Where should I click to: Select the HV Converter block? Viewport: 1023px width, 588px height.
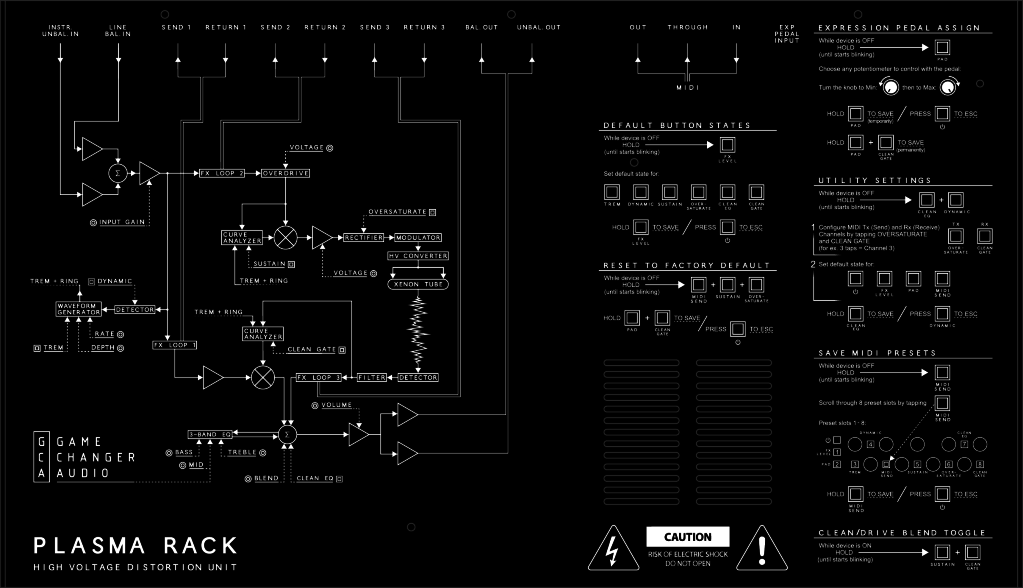point(418,256)
